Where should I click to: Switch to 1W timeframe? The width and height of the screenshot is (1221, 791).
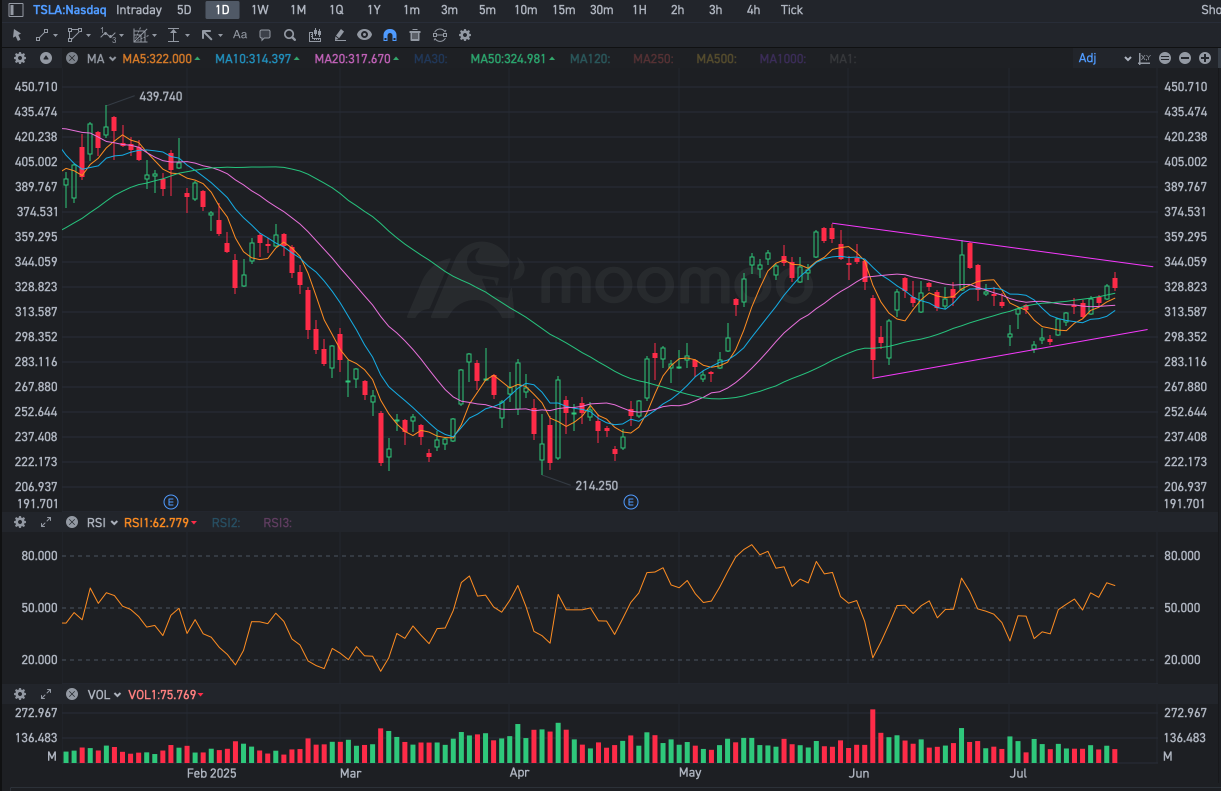(260, 10)
